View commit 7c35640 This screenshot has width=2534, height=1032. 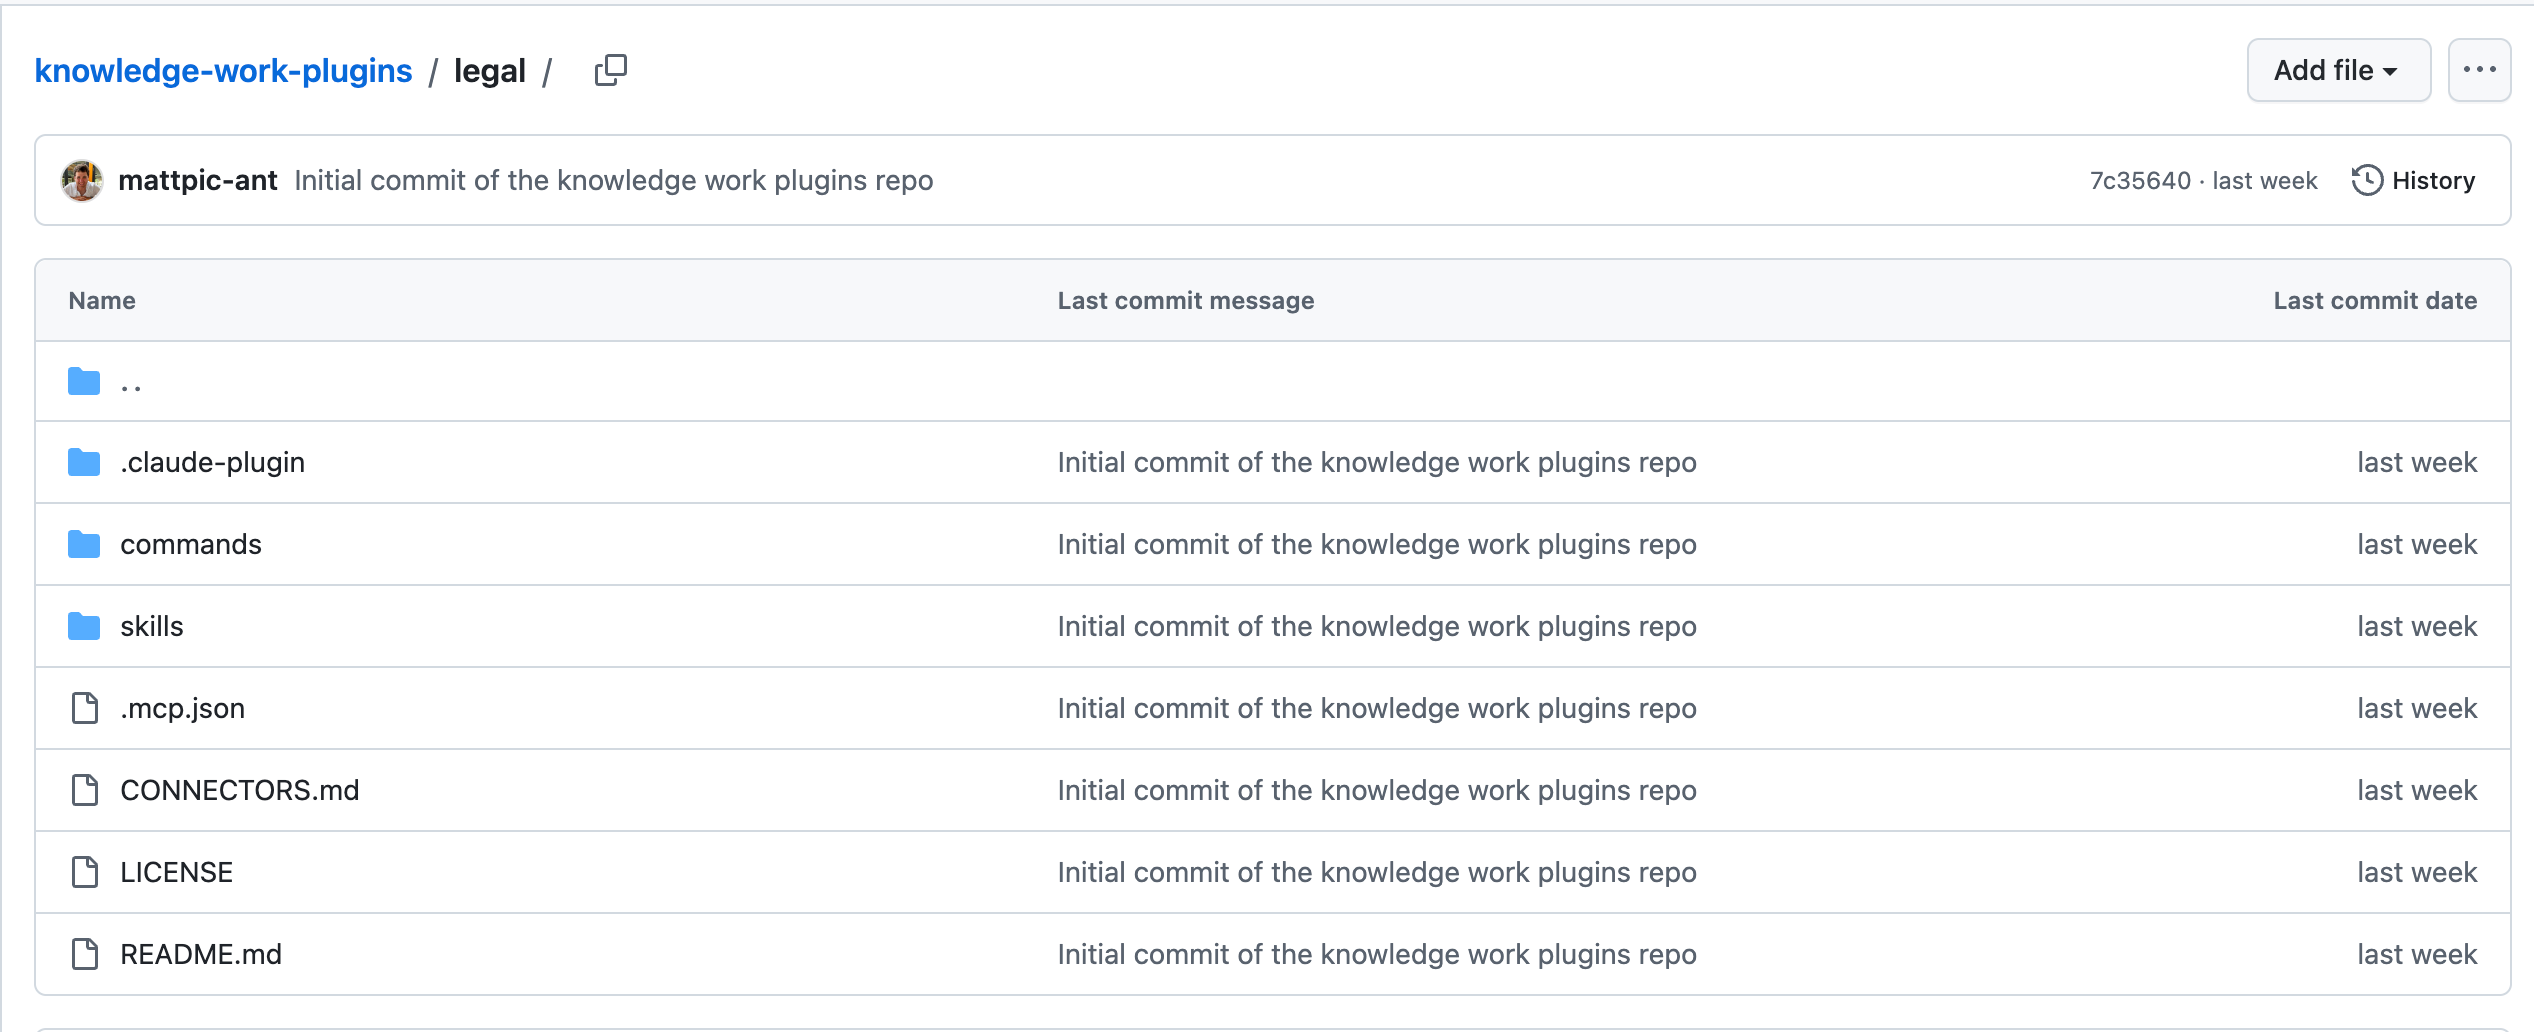(2140, 180)
